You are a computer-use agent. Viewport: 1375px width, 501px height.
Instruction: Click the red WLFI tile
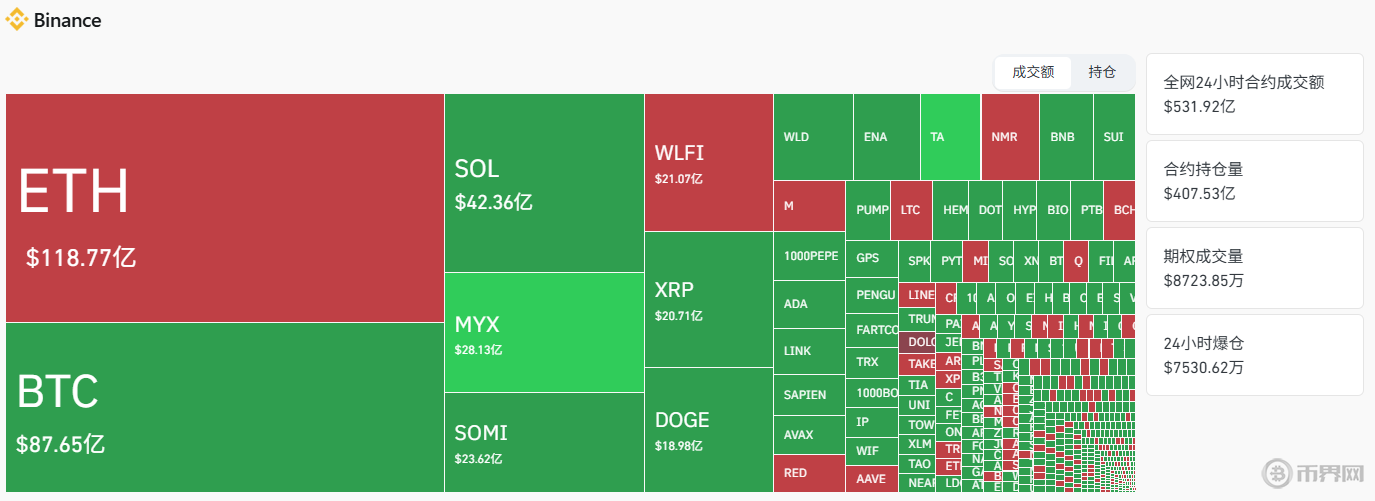pyautogui.click(x=708, y=163)
